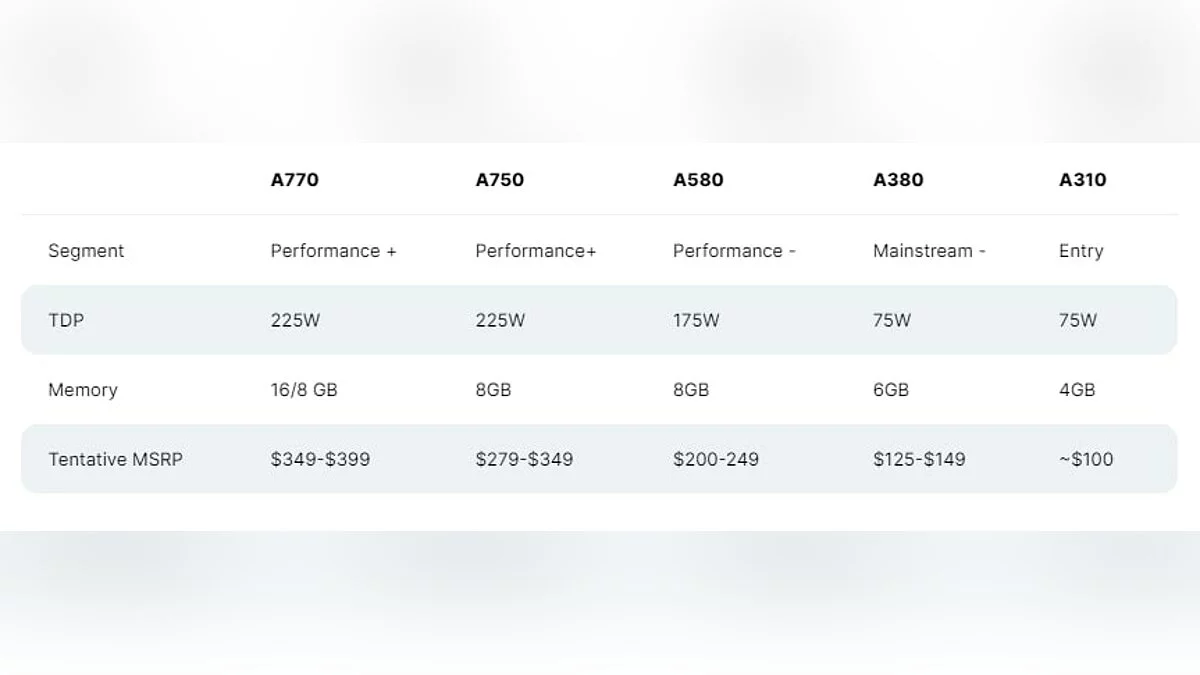Image resolution: width=1200 pixels, height=675 pixels.
Task: Click the 4GB memory cell
Action: pos(1077,390)
